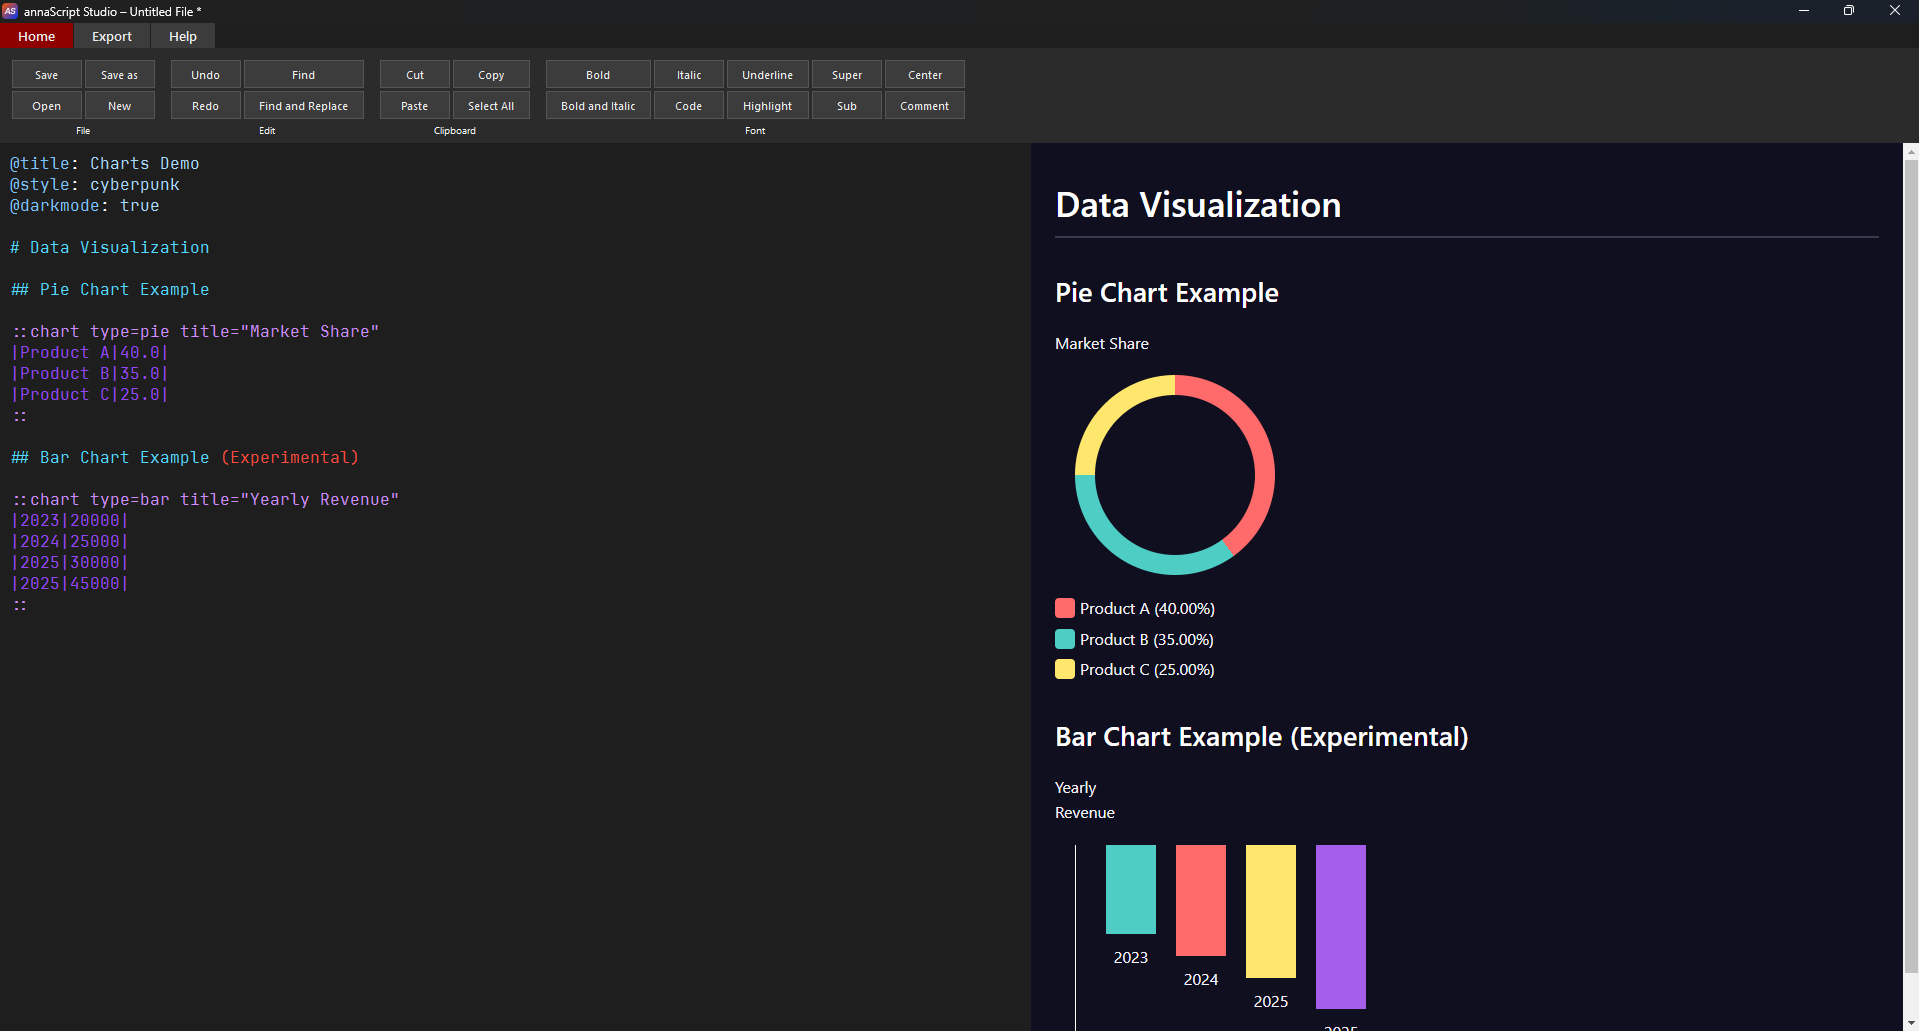Click the 'Yearly Revenue' chart title in preview

[x=1085, y=800]
